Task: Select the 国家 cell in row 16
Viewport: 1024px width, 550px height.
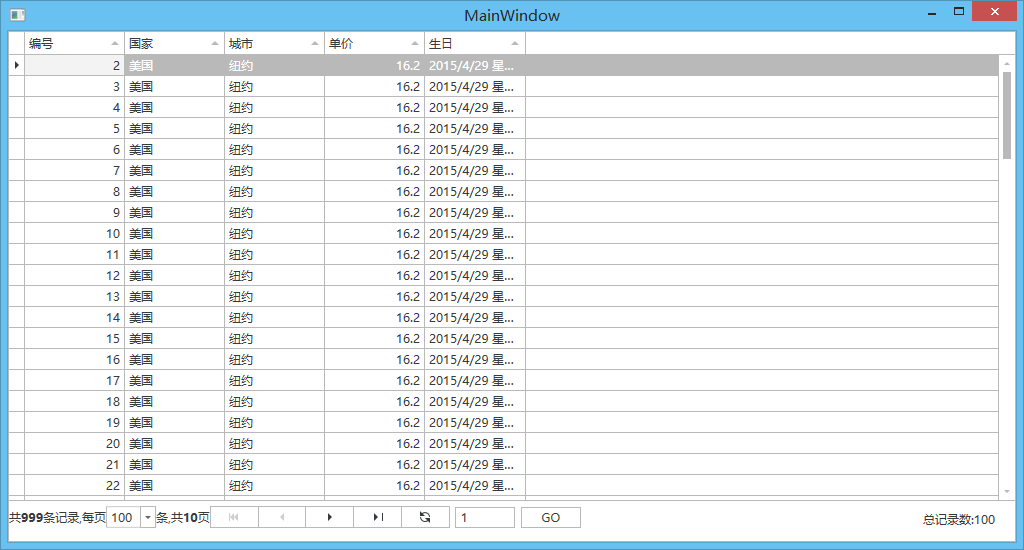Action: tap(174, 359)
